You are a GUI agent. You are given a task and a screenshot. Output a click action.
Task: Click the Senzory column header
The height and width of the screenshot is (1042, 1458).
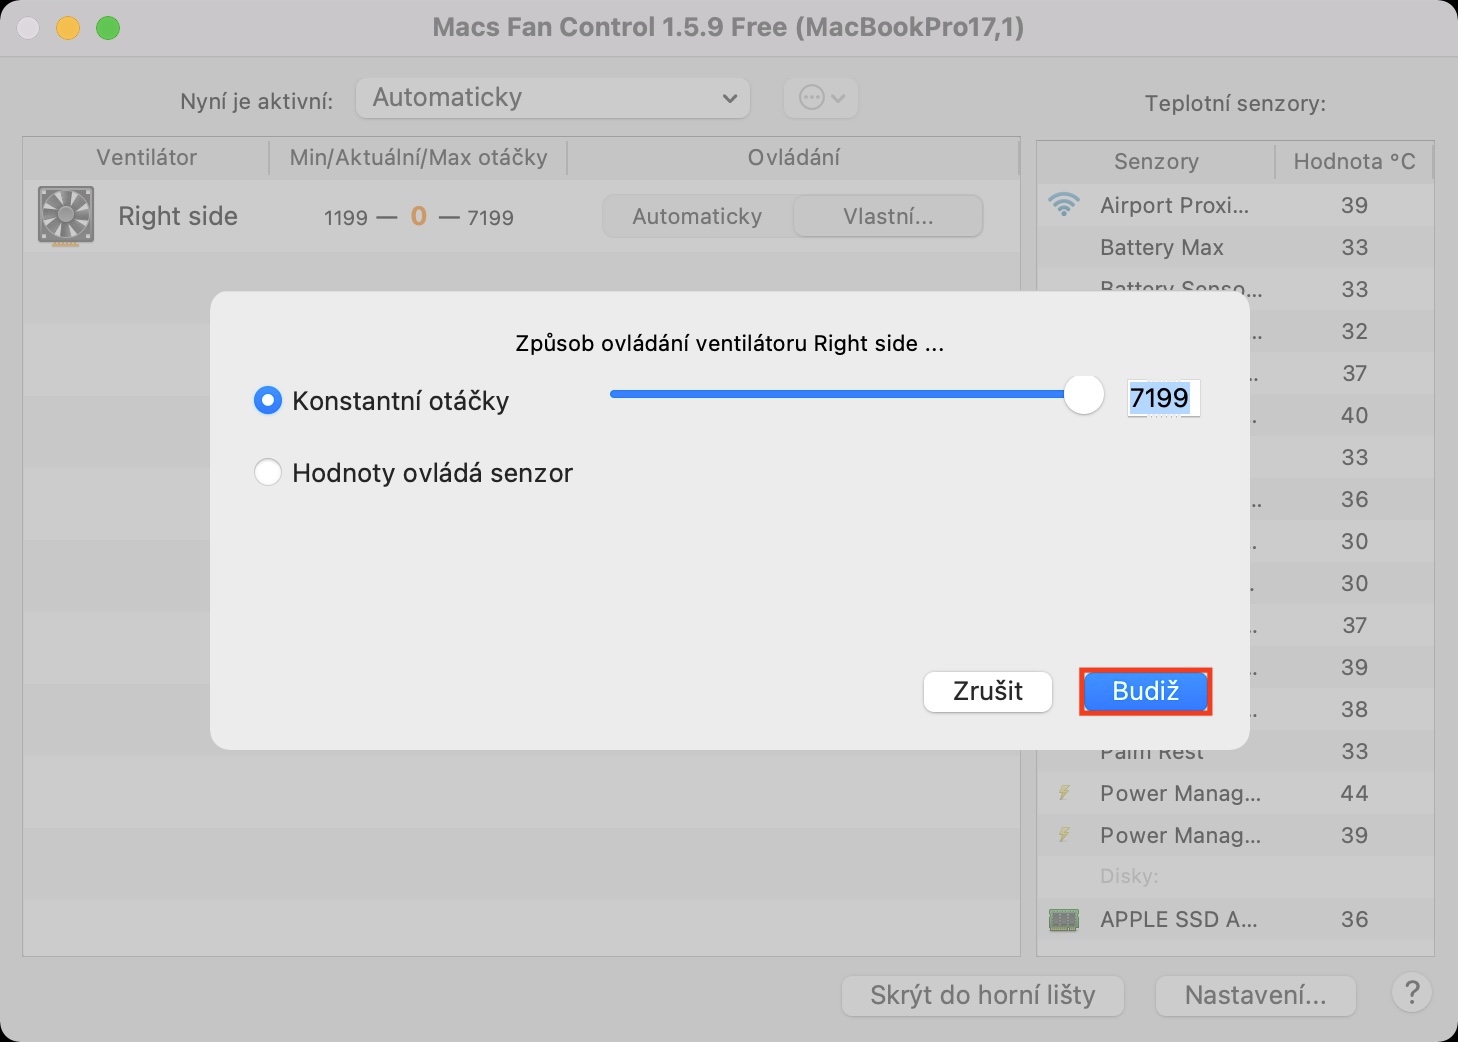(1156, 162)
